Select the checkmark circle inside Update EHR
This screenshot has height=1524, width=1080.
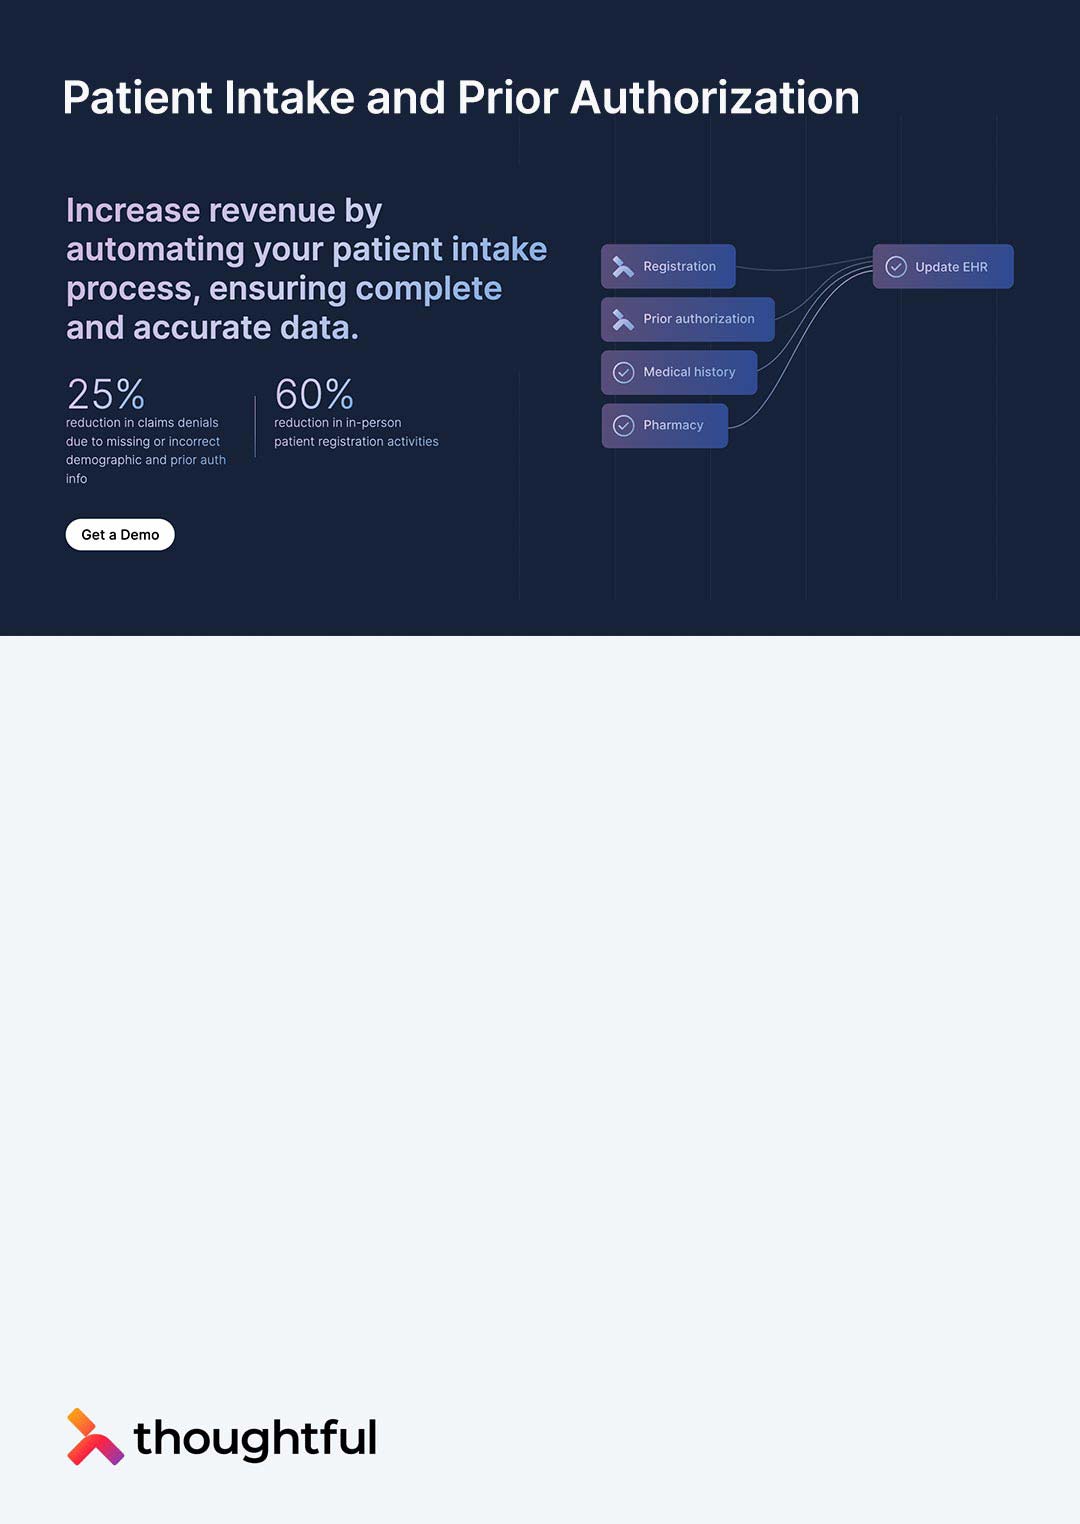895,266
